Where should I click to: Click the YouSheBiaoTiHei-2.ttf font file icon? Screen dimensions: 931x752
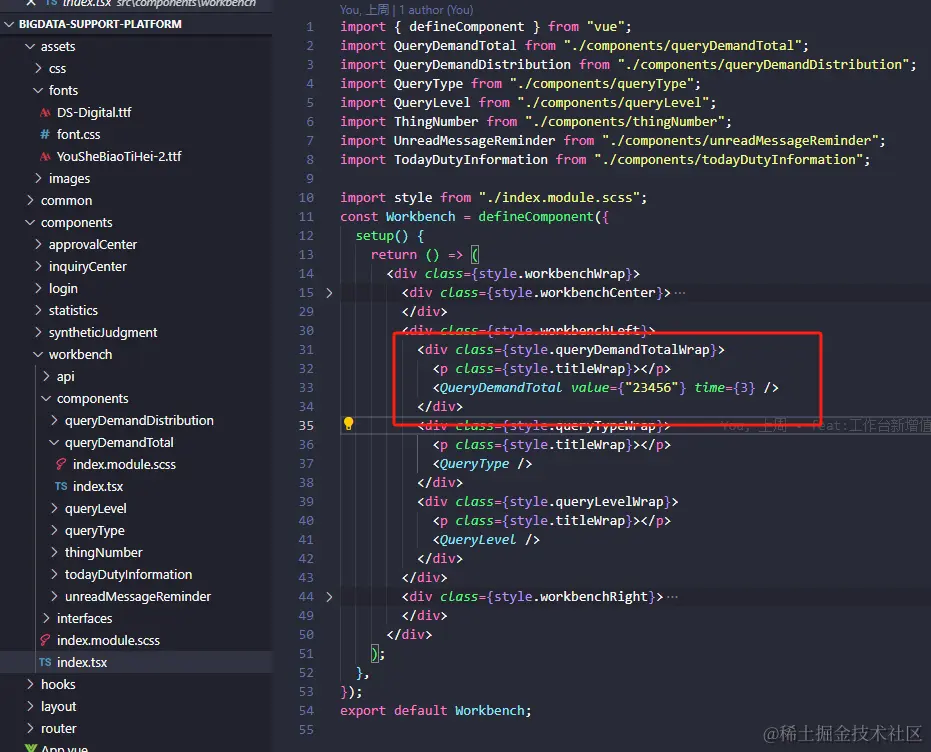coord(45,157)
